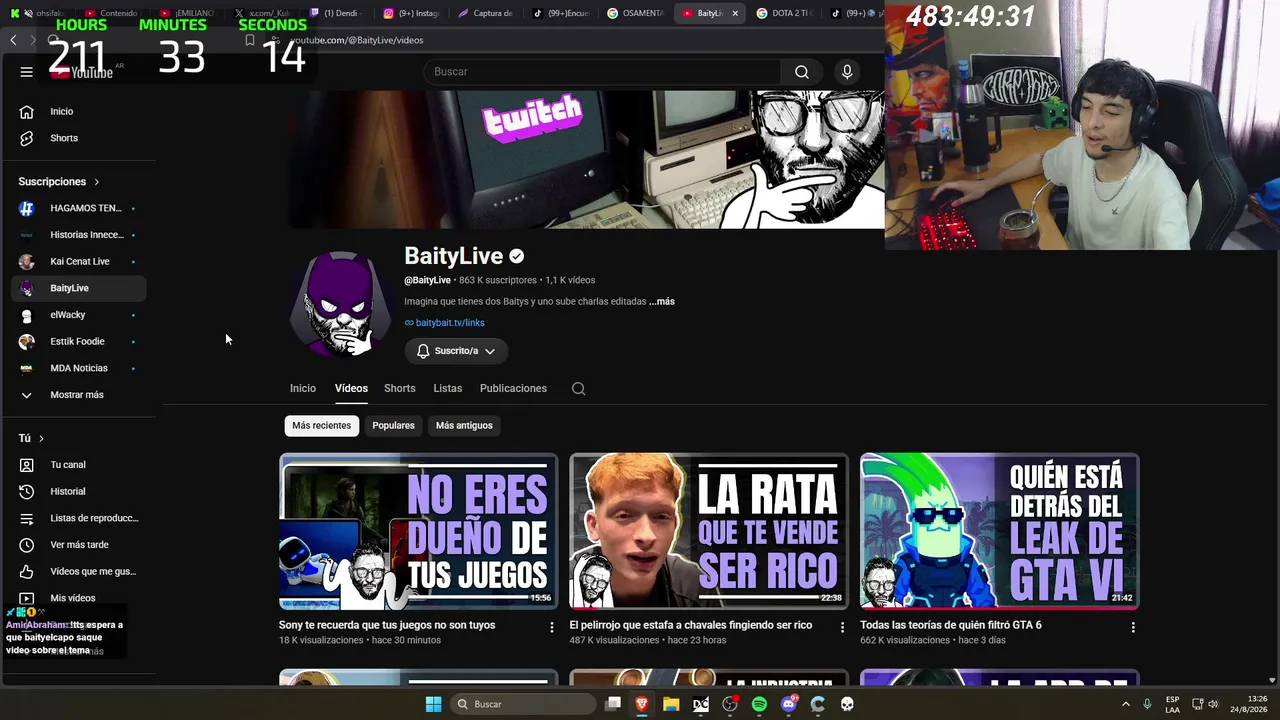Switch to the channel Listas tab
Screen dimensions: 1280x720
click(x=448, y=389)
